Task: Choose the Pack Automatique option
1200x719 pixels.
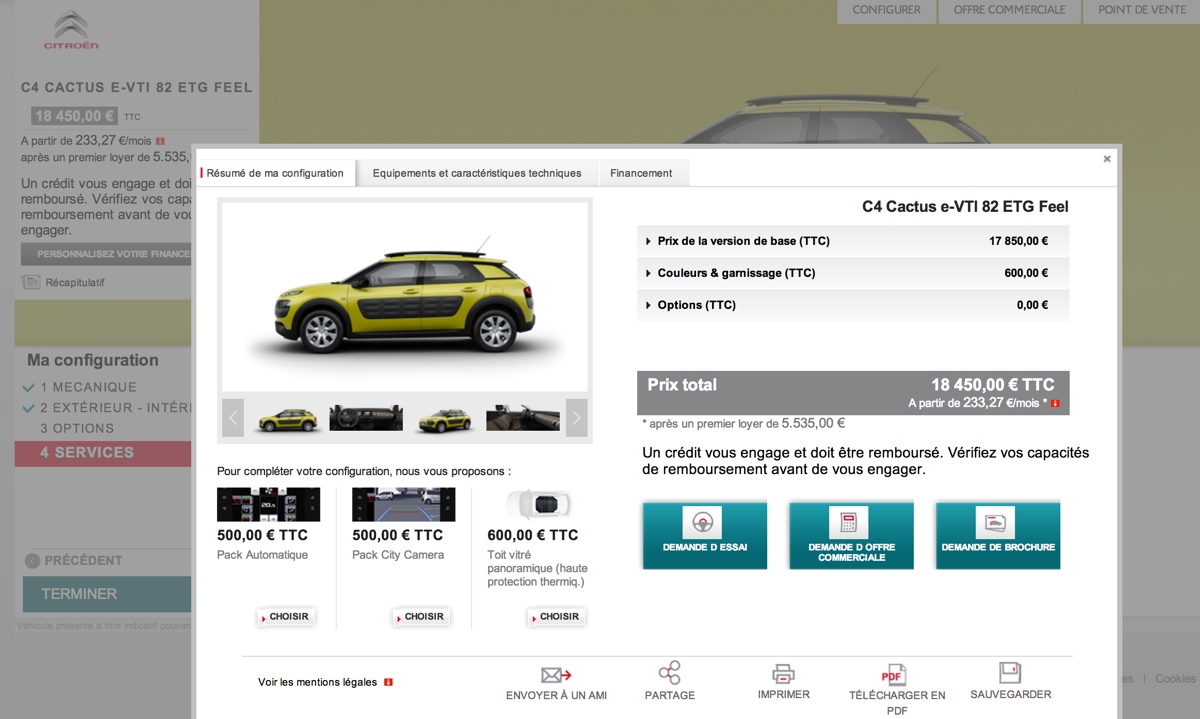Action: (286, 617)
